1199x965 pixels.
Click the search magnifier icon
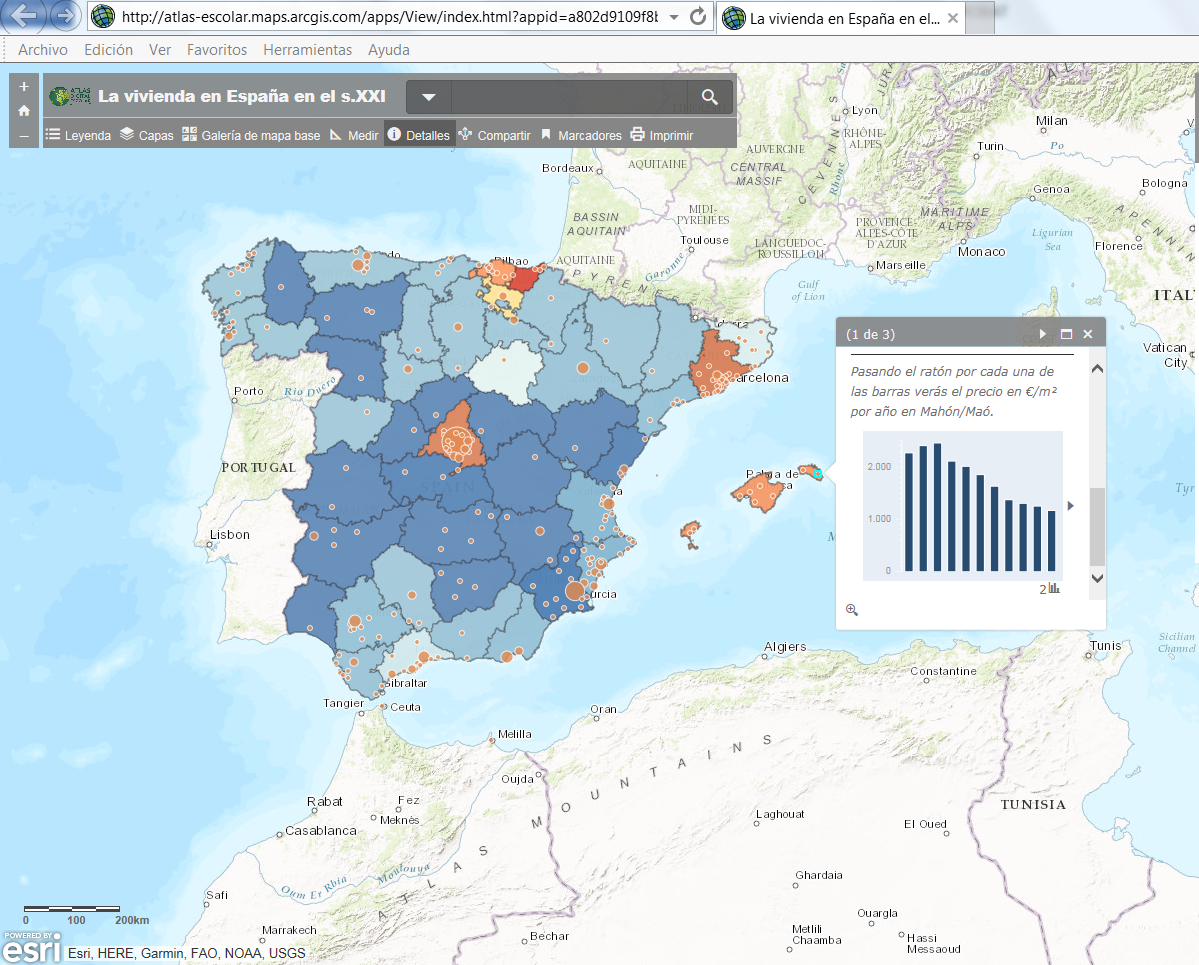(710, 96)
